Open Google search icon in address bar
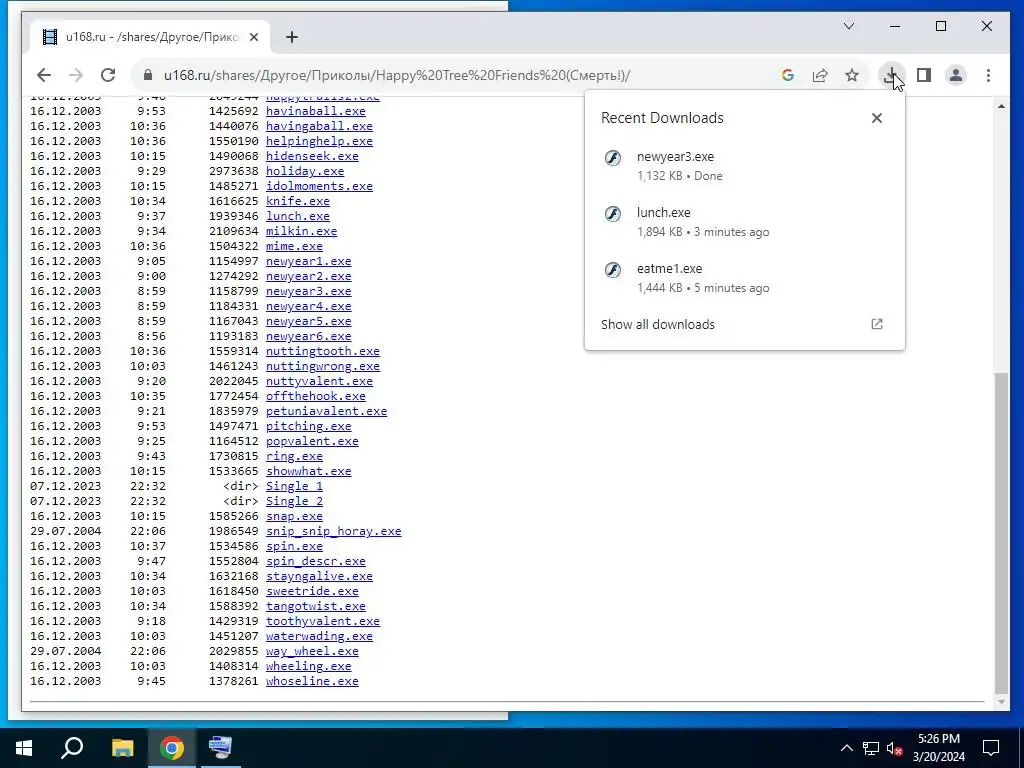 click(788, 75)
